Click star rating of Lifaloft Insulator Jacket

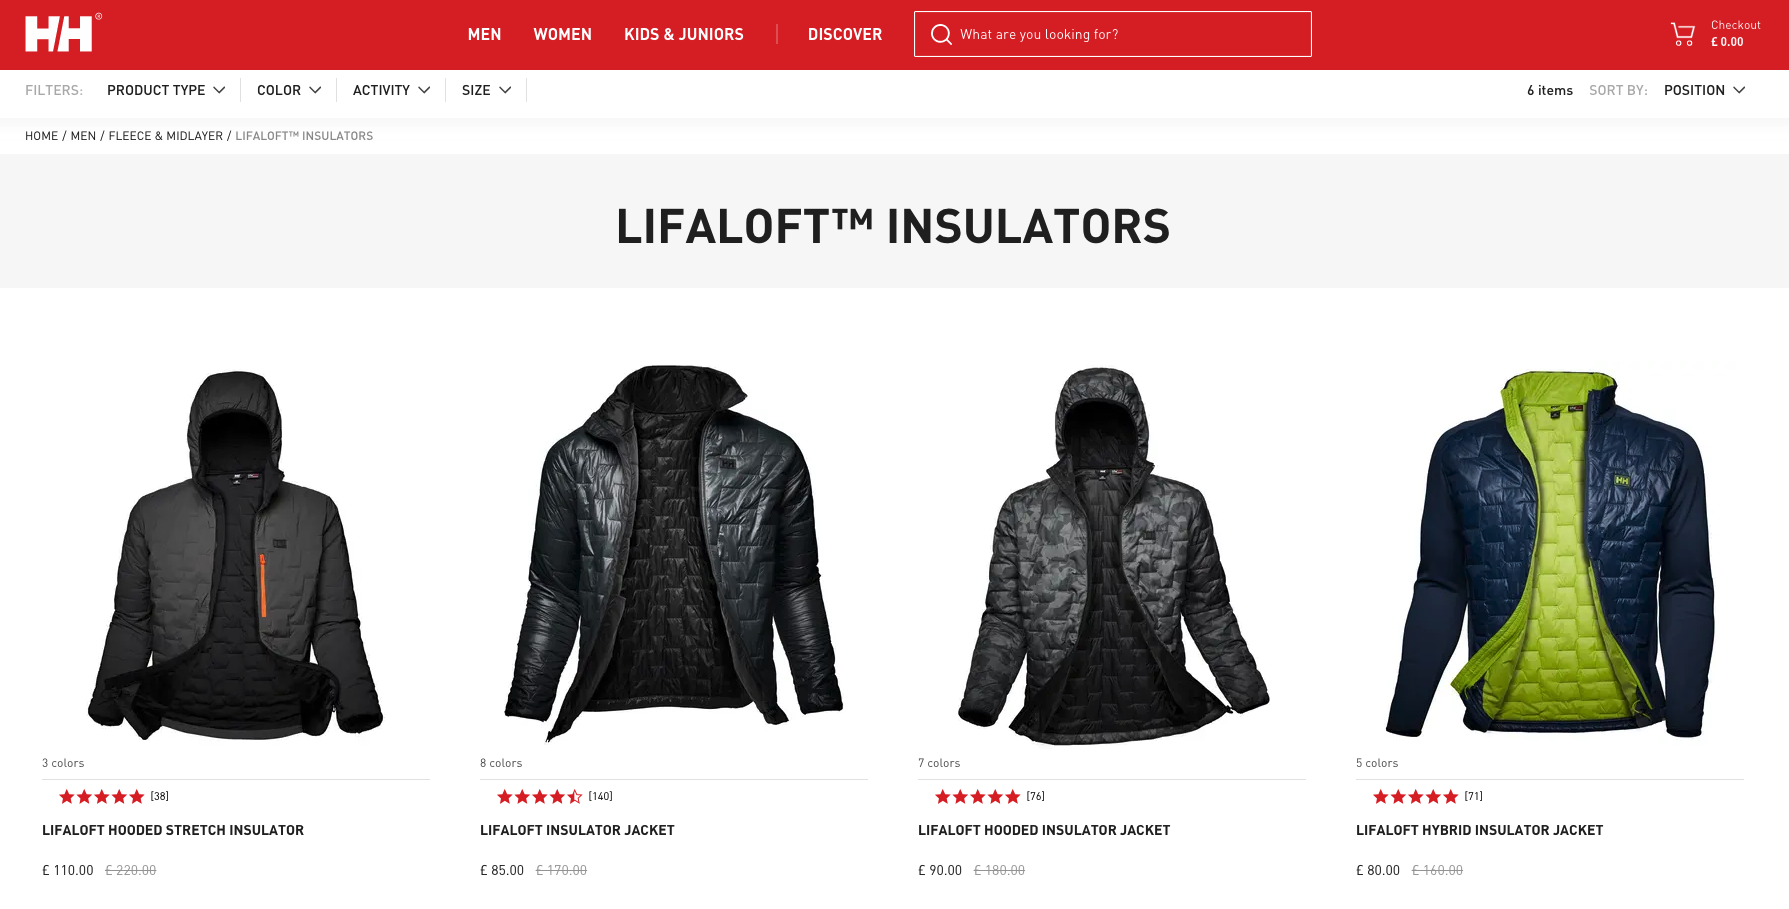540,797
